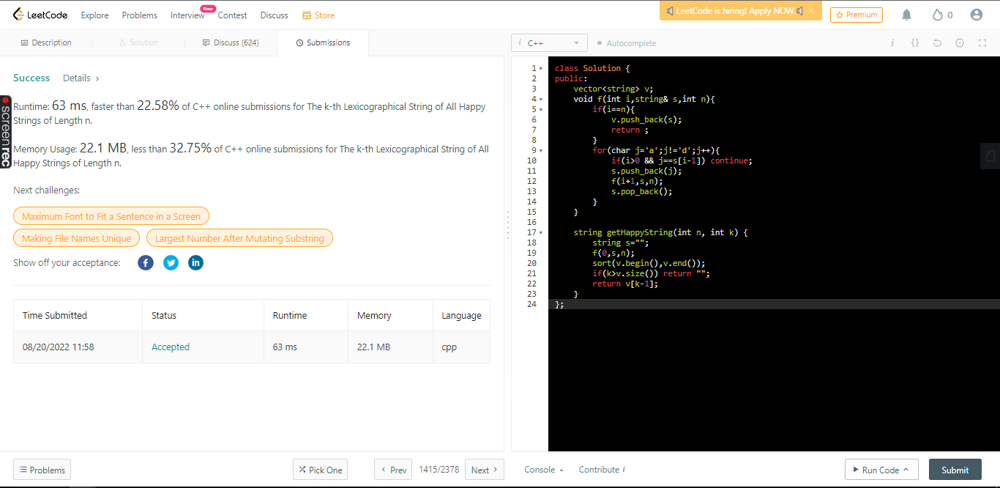This screenshot has height=488, width=1000.
Task: Go to the Next problem
Action: pyautogui.click(x=484, y=470)
